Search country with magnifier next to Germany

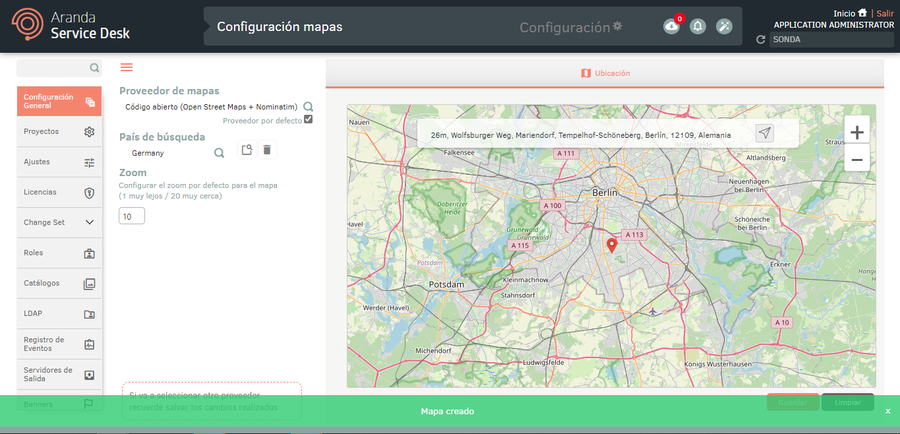click(219, 153)
